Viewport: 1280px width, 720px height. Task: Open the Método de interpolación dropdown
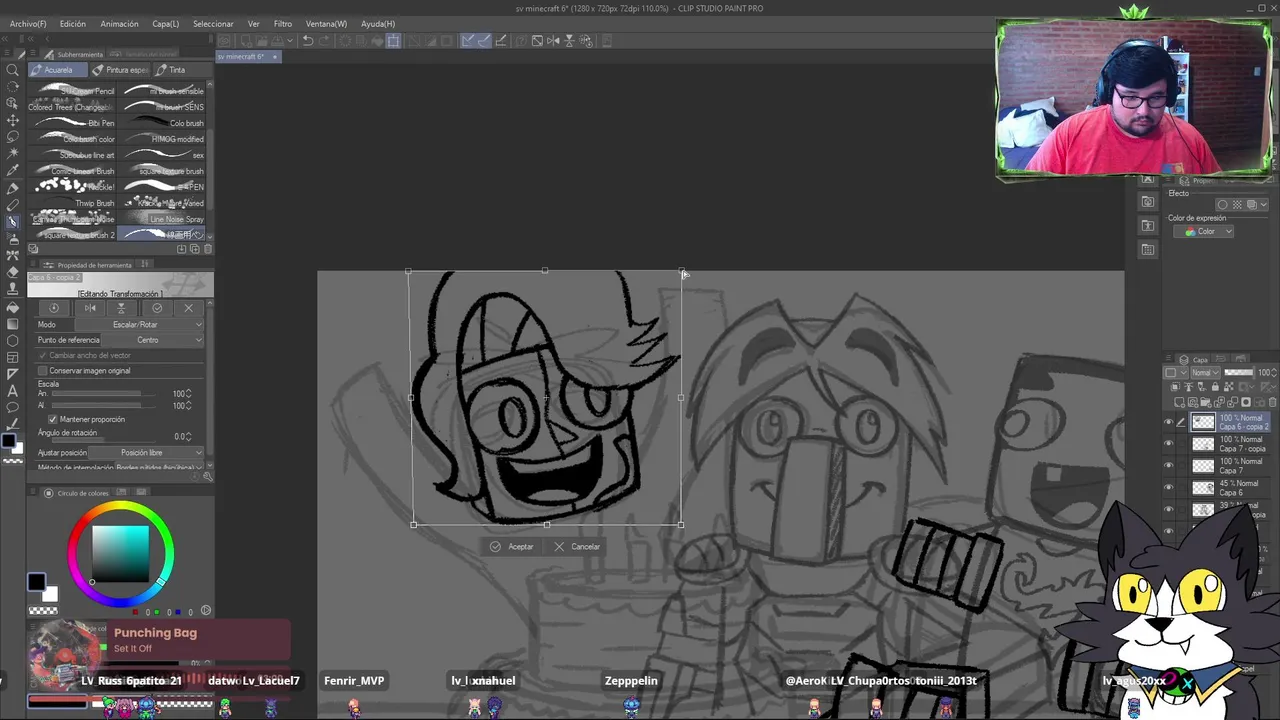[158, 467]
